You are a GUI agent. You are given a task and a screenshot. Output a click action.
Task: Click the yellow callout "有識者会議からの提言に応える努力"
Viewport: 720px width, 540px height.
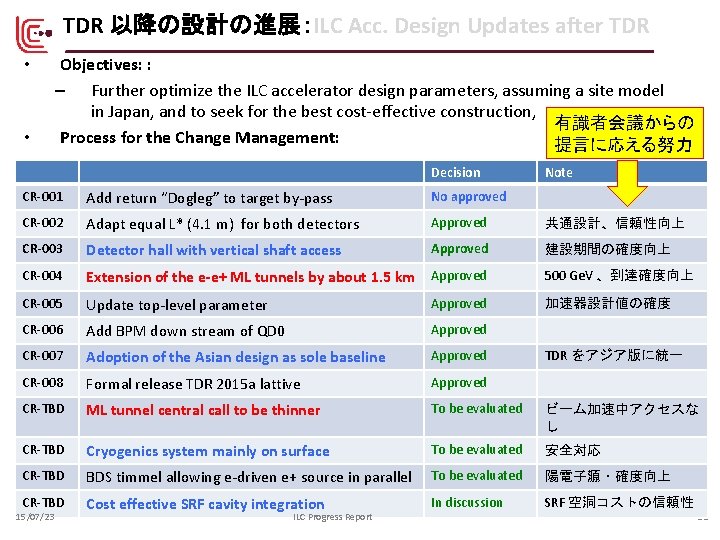click(624, 133)
